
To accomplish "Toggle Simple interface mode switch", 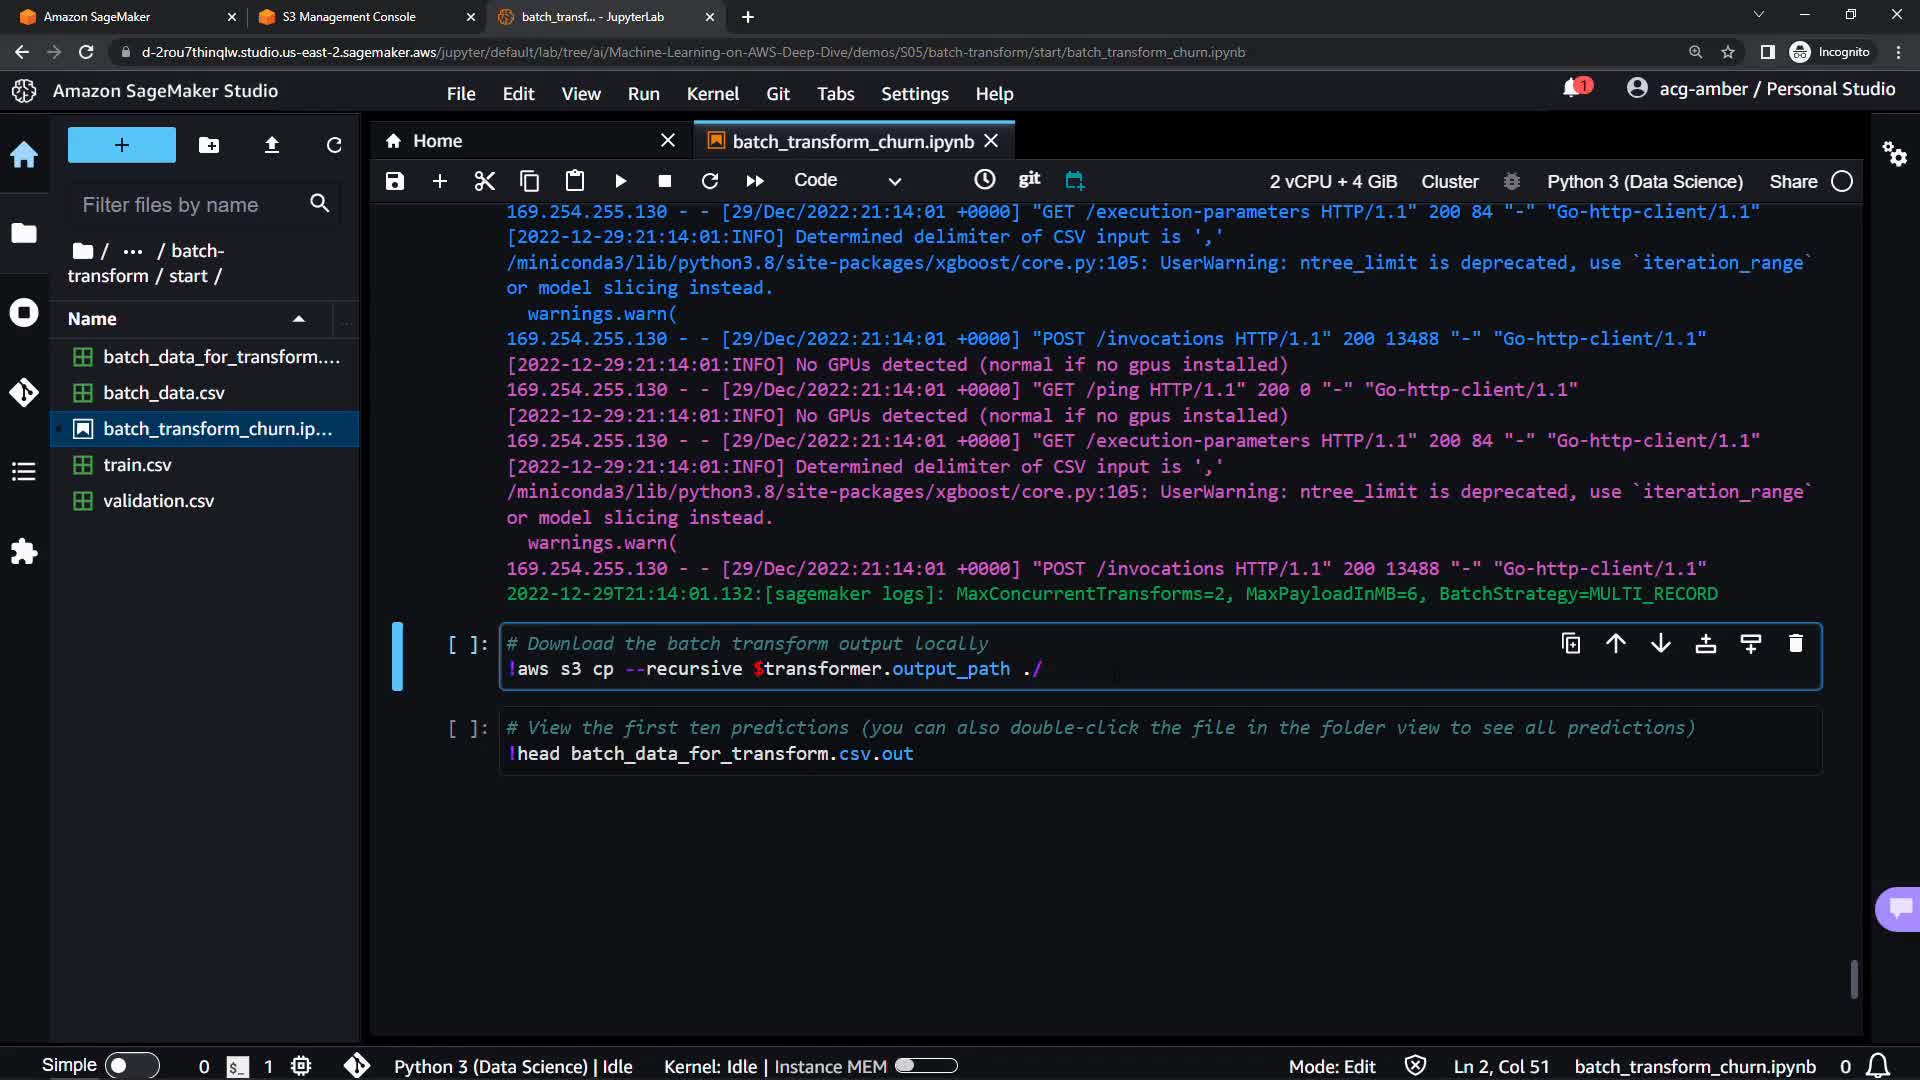I will click(131, 1066).
